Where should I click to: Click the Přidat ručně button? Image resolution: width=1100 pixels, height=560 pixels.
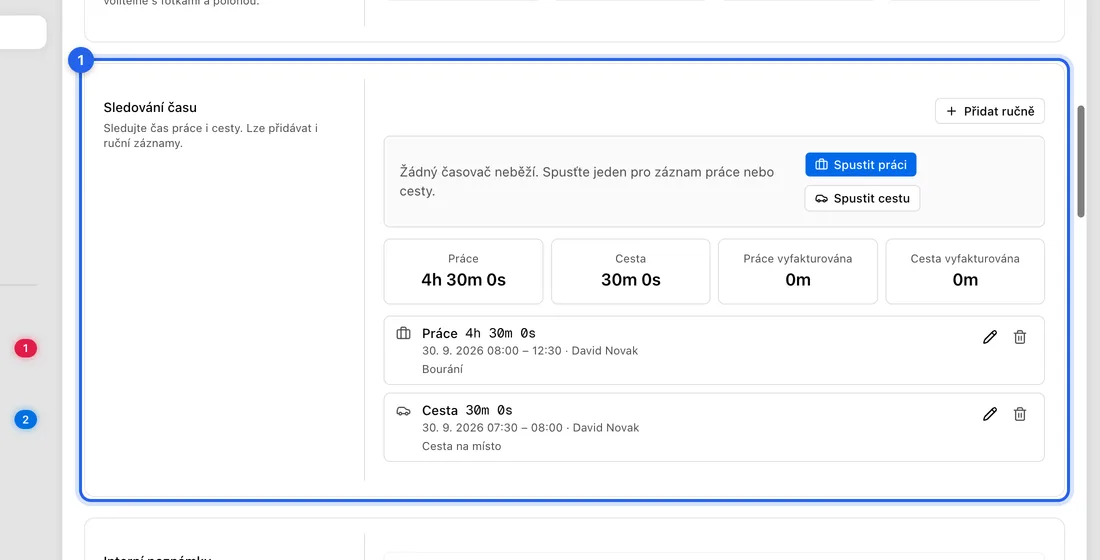click(990, 111)
